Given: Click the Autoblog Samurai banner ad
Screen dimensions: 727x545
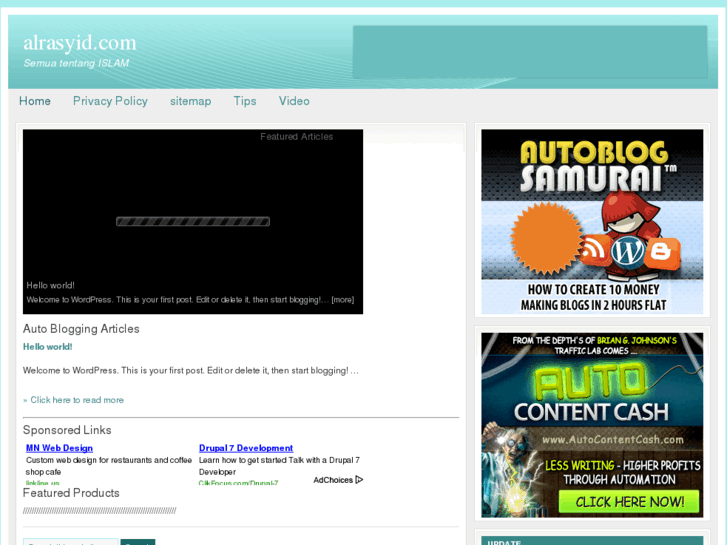Looking at the screenshot, I should (592, 222).
